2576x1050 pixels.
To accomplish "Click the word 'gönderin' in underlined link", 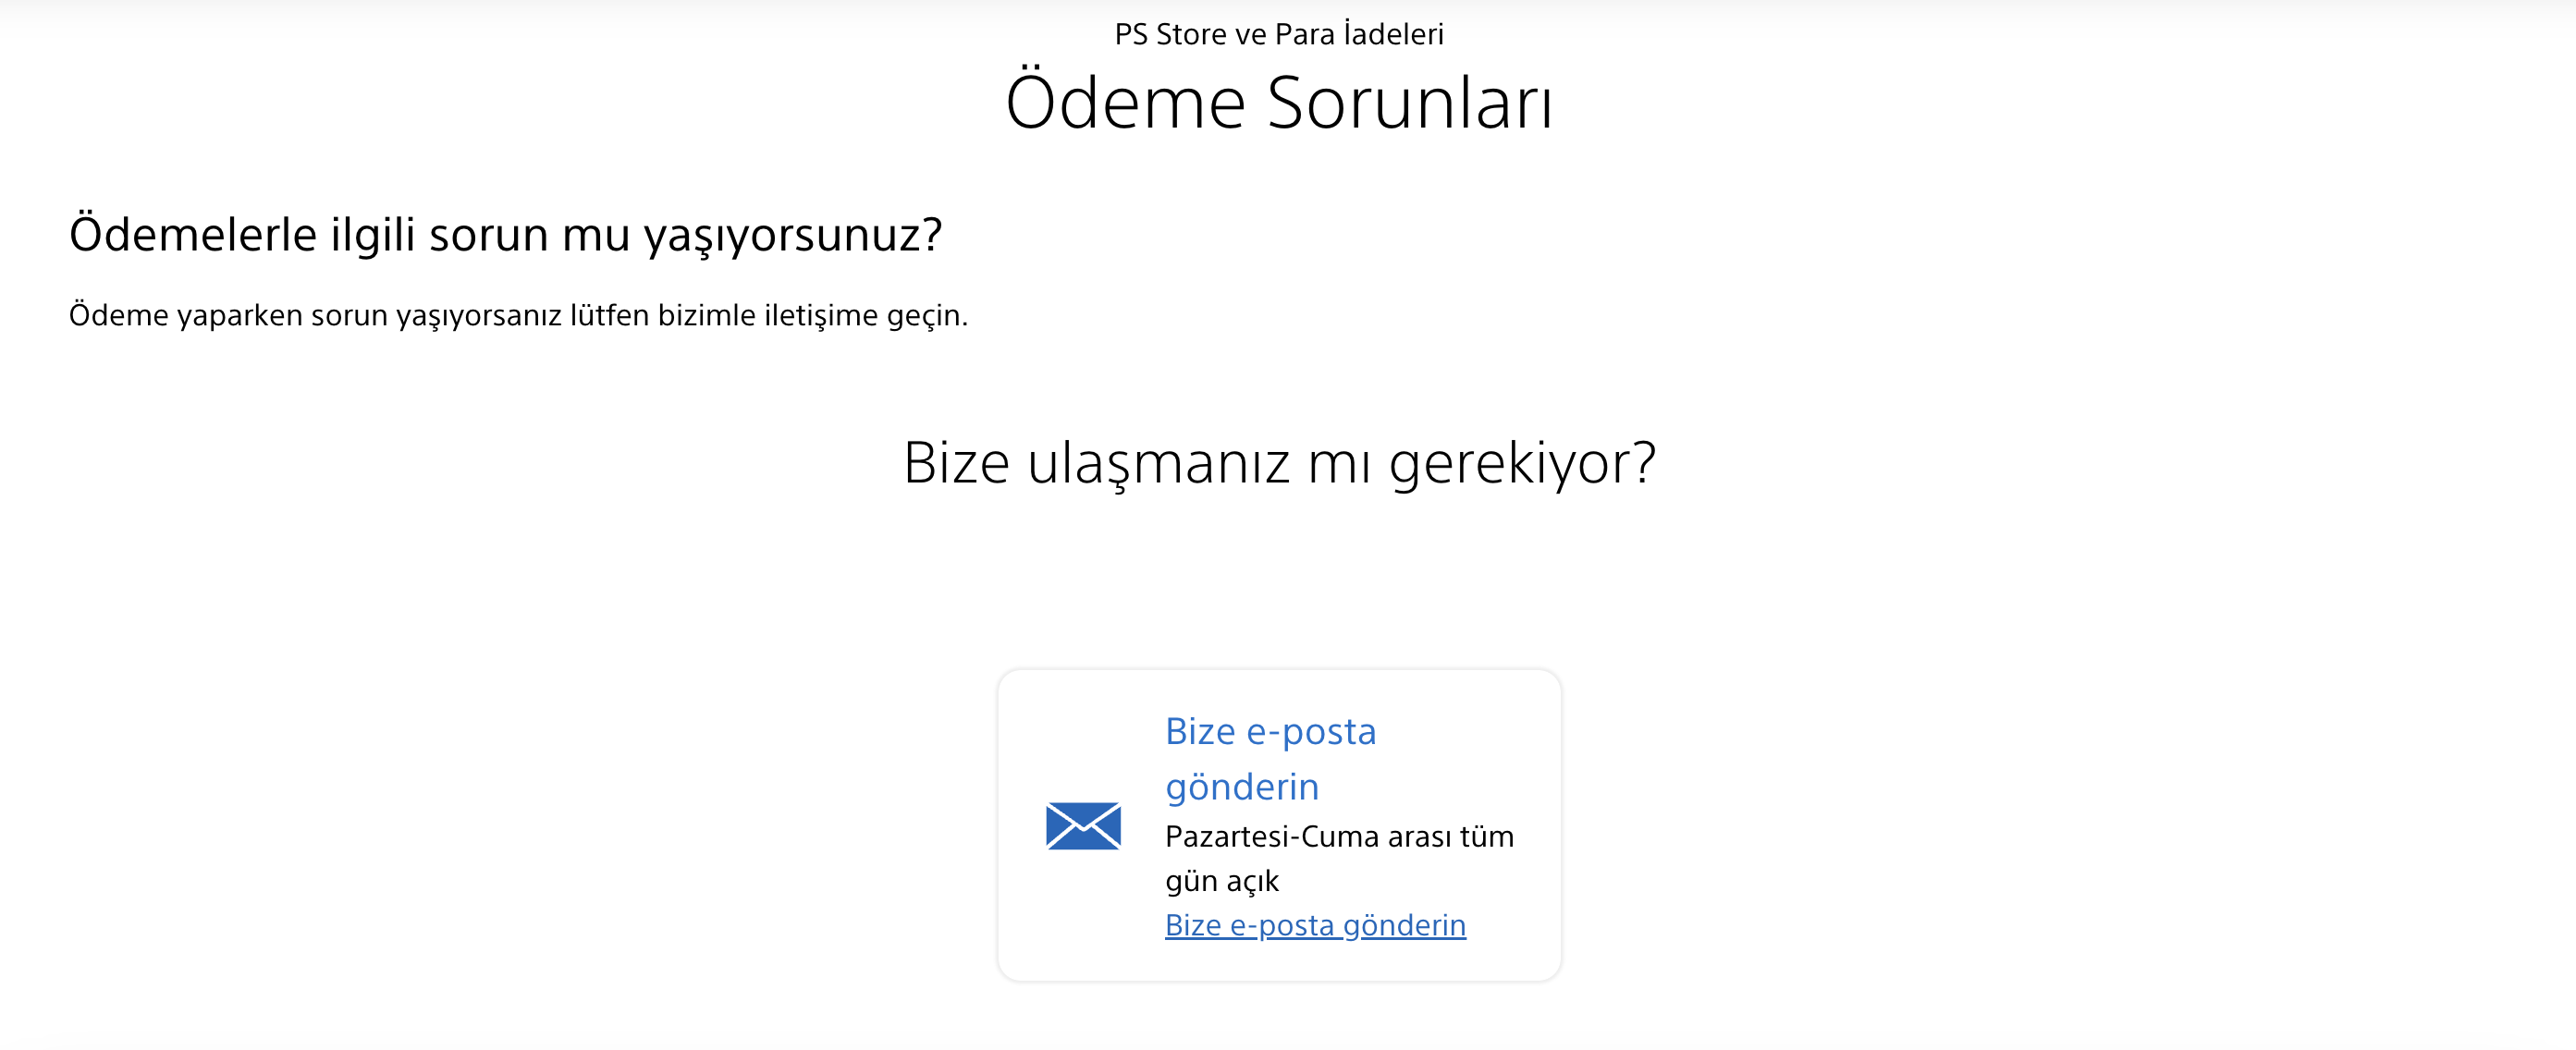I will pyautogui.click(x=1404, y=926).
